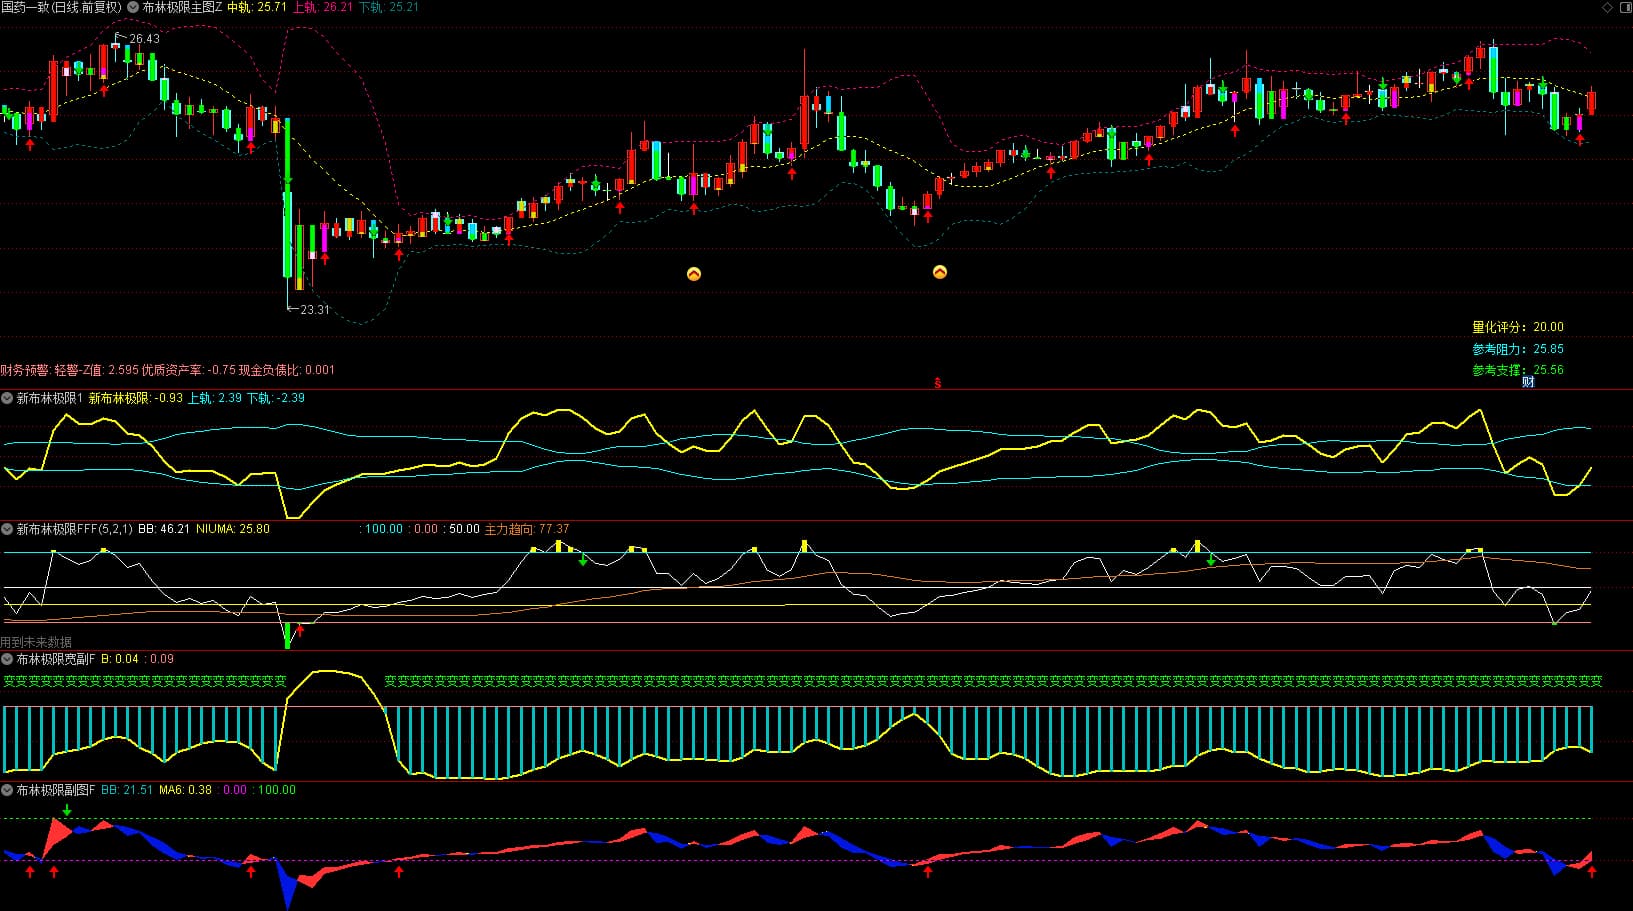This screenshot has height=911, width=1633.
Task: Click the 23.31 low price label
Action: 314,310
